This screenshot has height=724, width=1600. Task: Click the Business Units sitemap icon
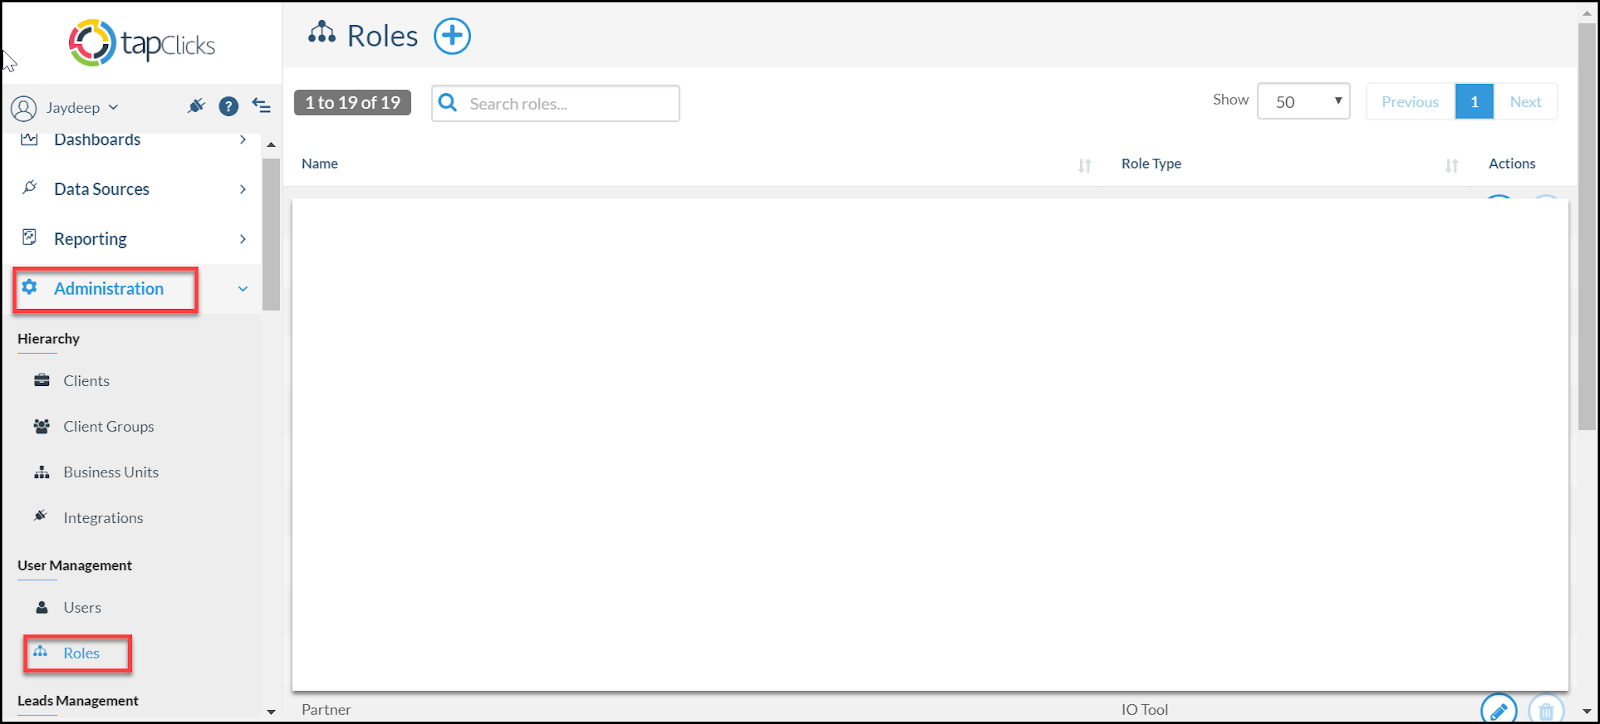(42, 472)
